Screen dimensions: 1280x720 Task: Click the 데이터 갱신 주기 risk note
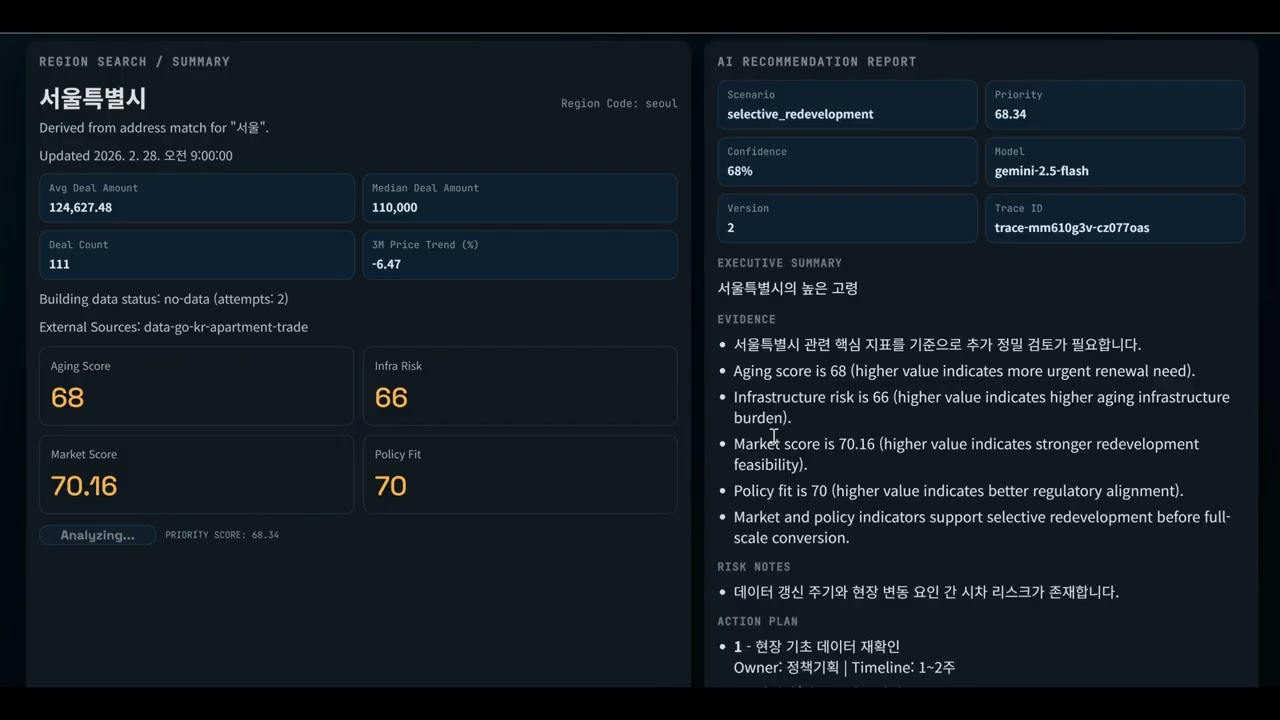926,592
